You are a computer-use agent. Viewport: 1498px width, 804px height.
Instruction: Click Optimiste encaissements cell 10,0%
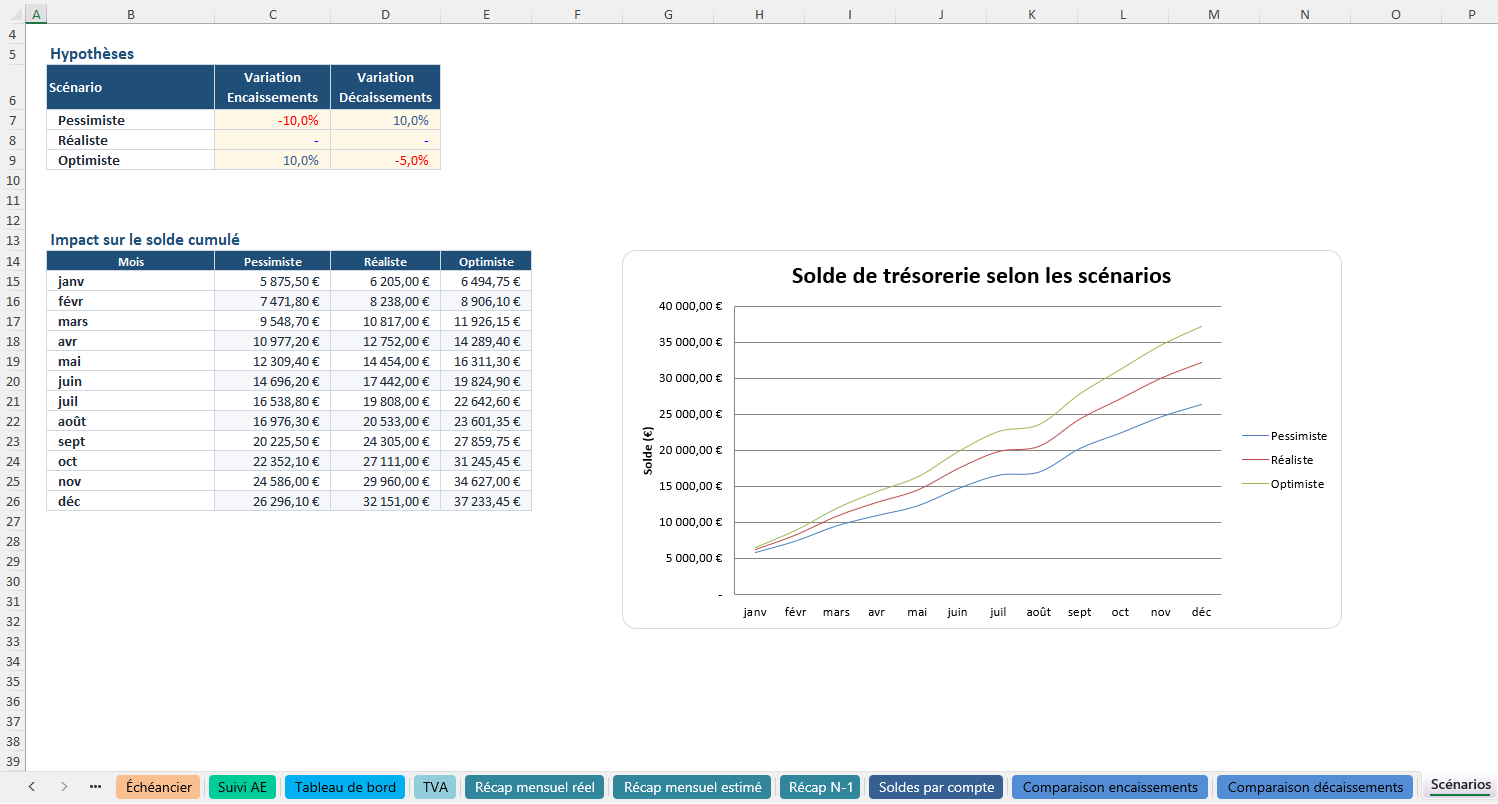pos(272,160)
